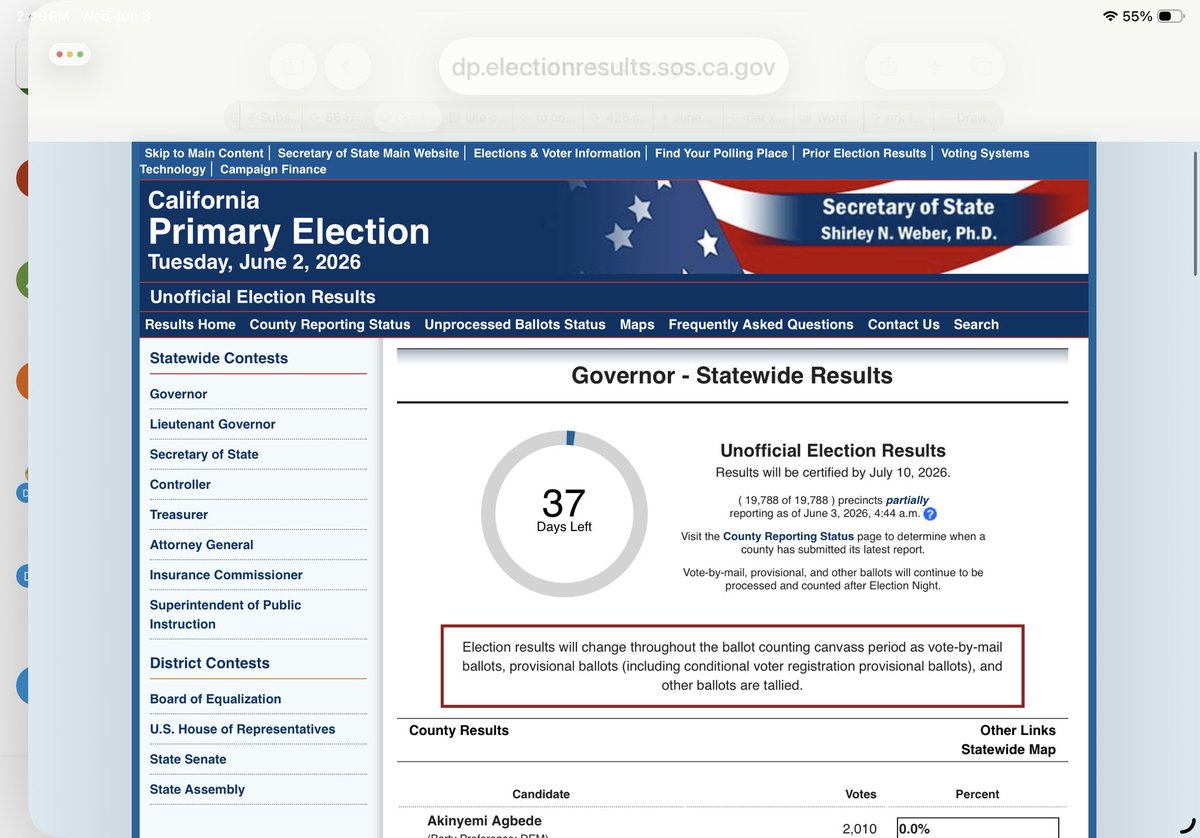
Task: Open Campaign Finance link
Action: point(273,169)
